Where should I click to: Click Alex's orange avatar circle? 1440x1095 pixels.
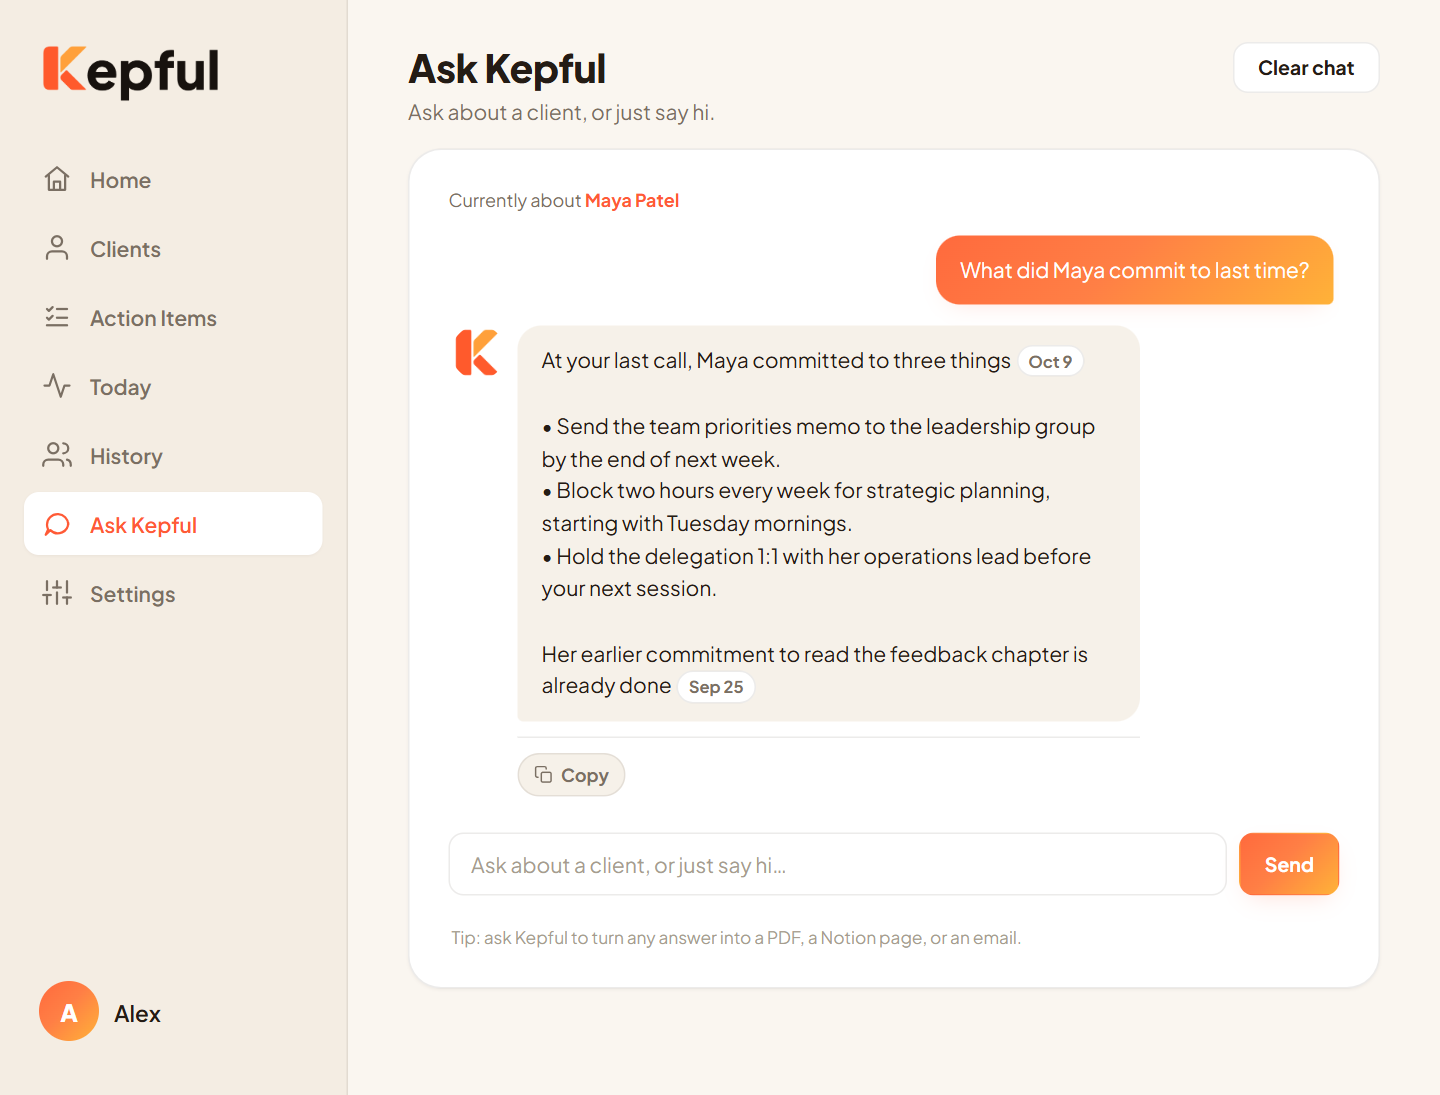[x=69, y=1011]
